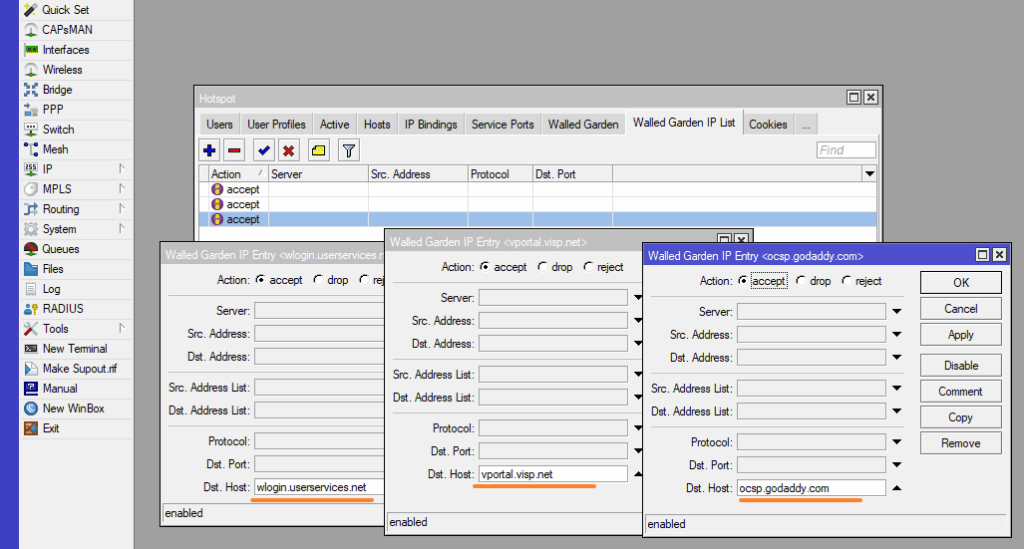Open RADIUS in the left menu
Viewport: 1024px width, 549px height.
(63, 309)
